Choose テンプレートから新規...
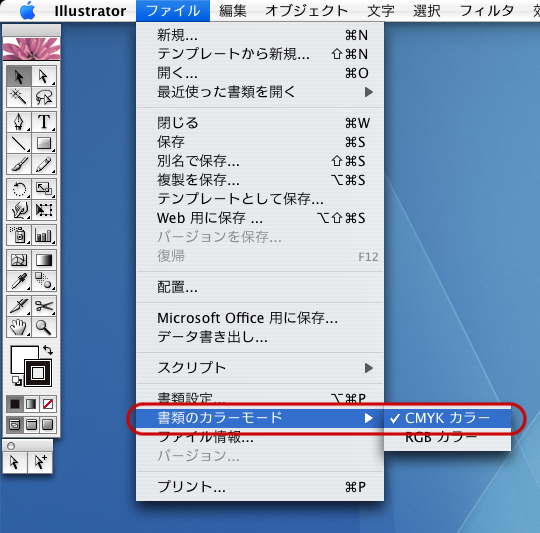The height and width of the screenshot is (533, 540). pos(260,54)
